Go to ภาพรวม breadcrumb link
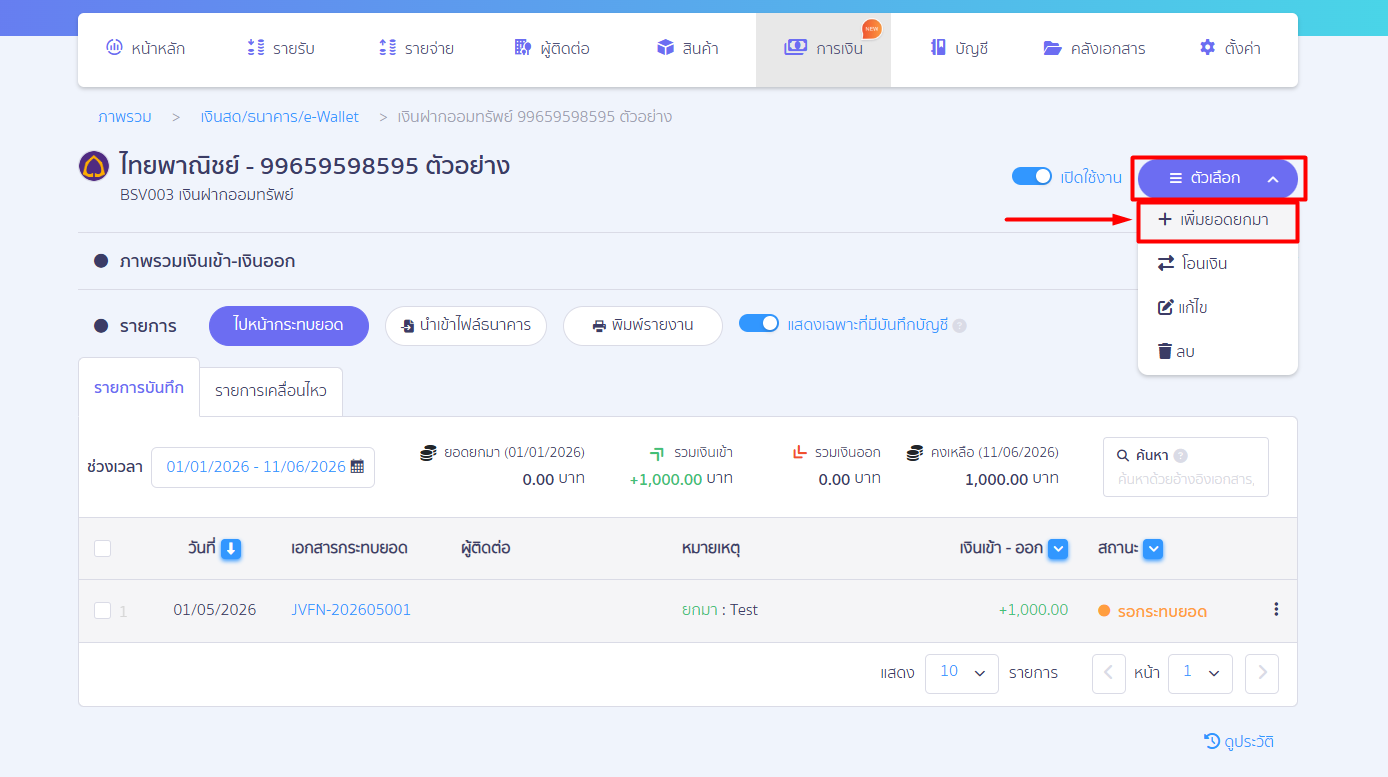 click(125, 117)
